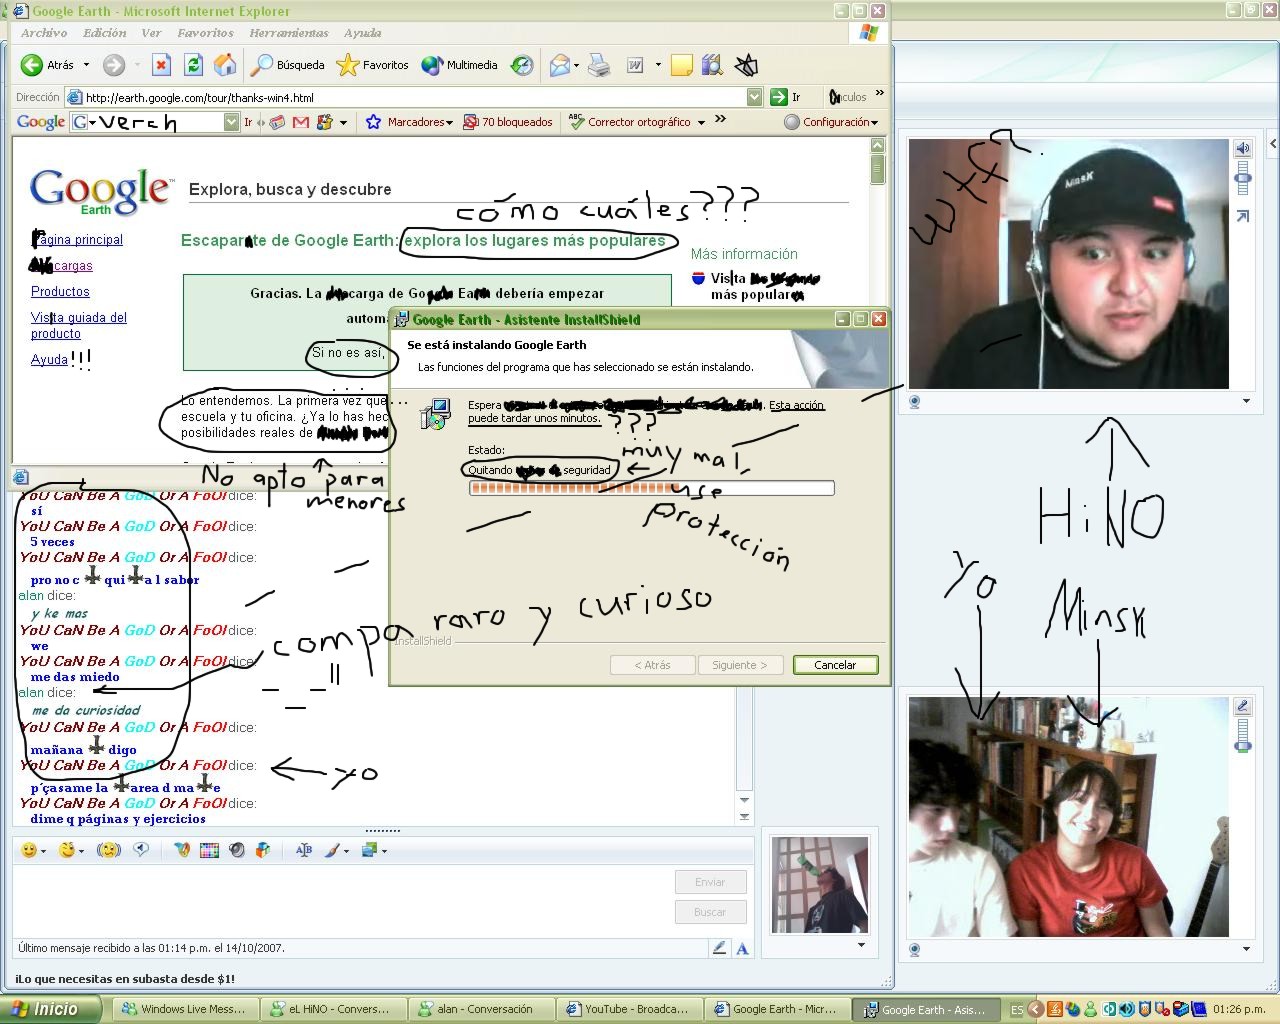This screenshot has width=1280, height=1024.
Task: Open the Favoritos menu in menu bar
Action: 205,33
